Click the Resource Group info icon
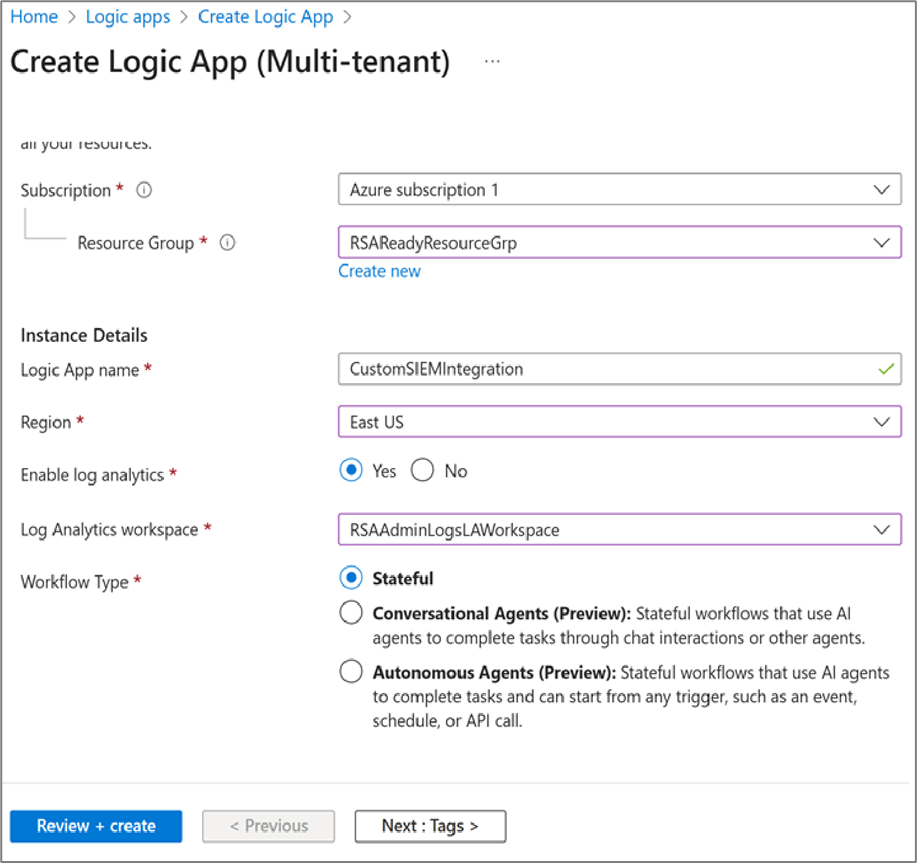The height and width of the screenshot is (863, 917). pos(227,243)
